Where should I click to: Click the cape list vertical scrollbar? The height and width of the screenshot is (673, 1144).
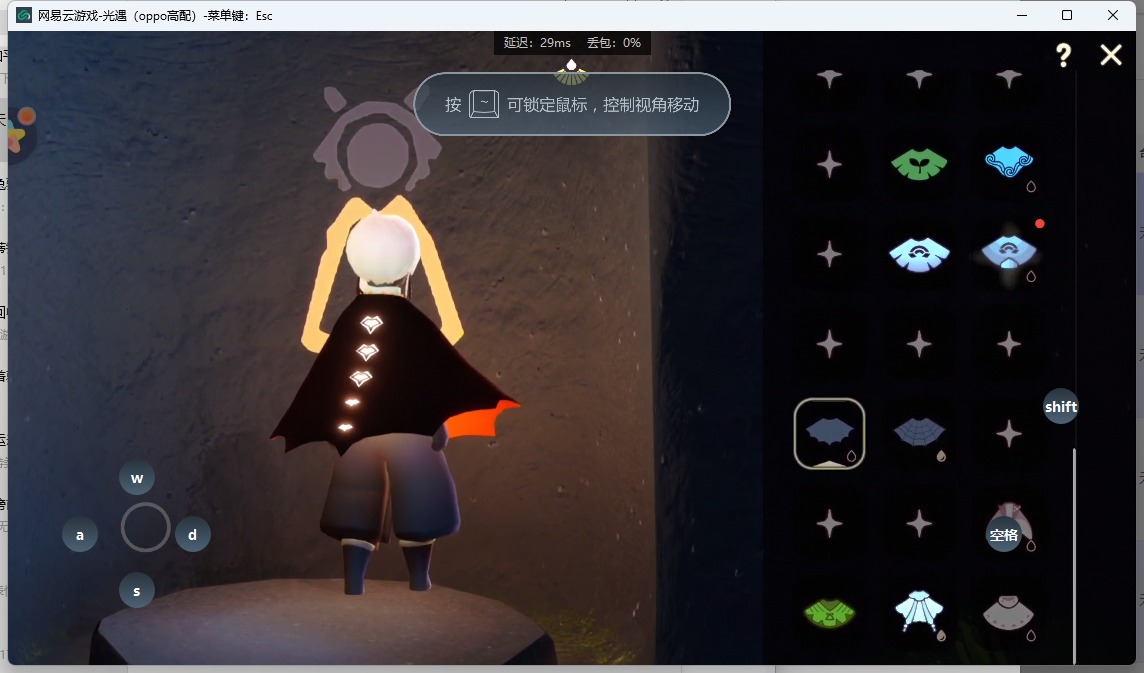click(1074, 555)
